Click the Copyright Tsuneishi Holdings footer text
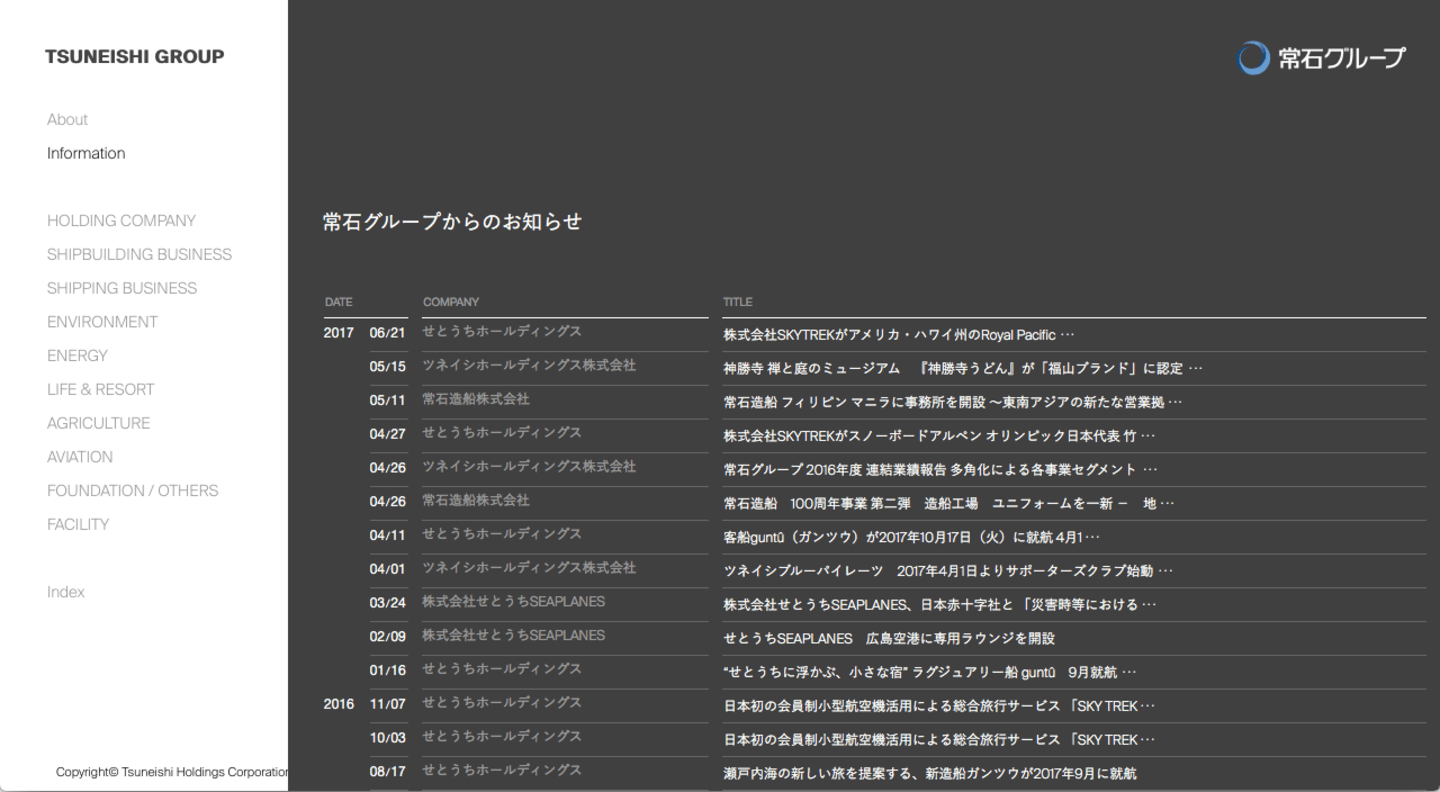This screenshot has width=1440, height=792. point(172,772)
